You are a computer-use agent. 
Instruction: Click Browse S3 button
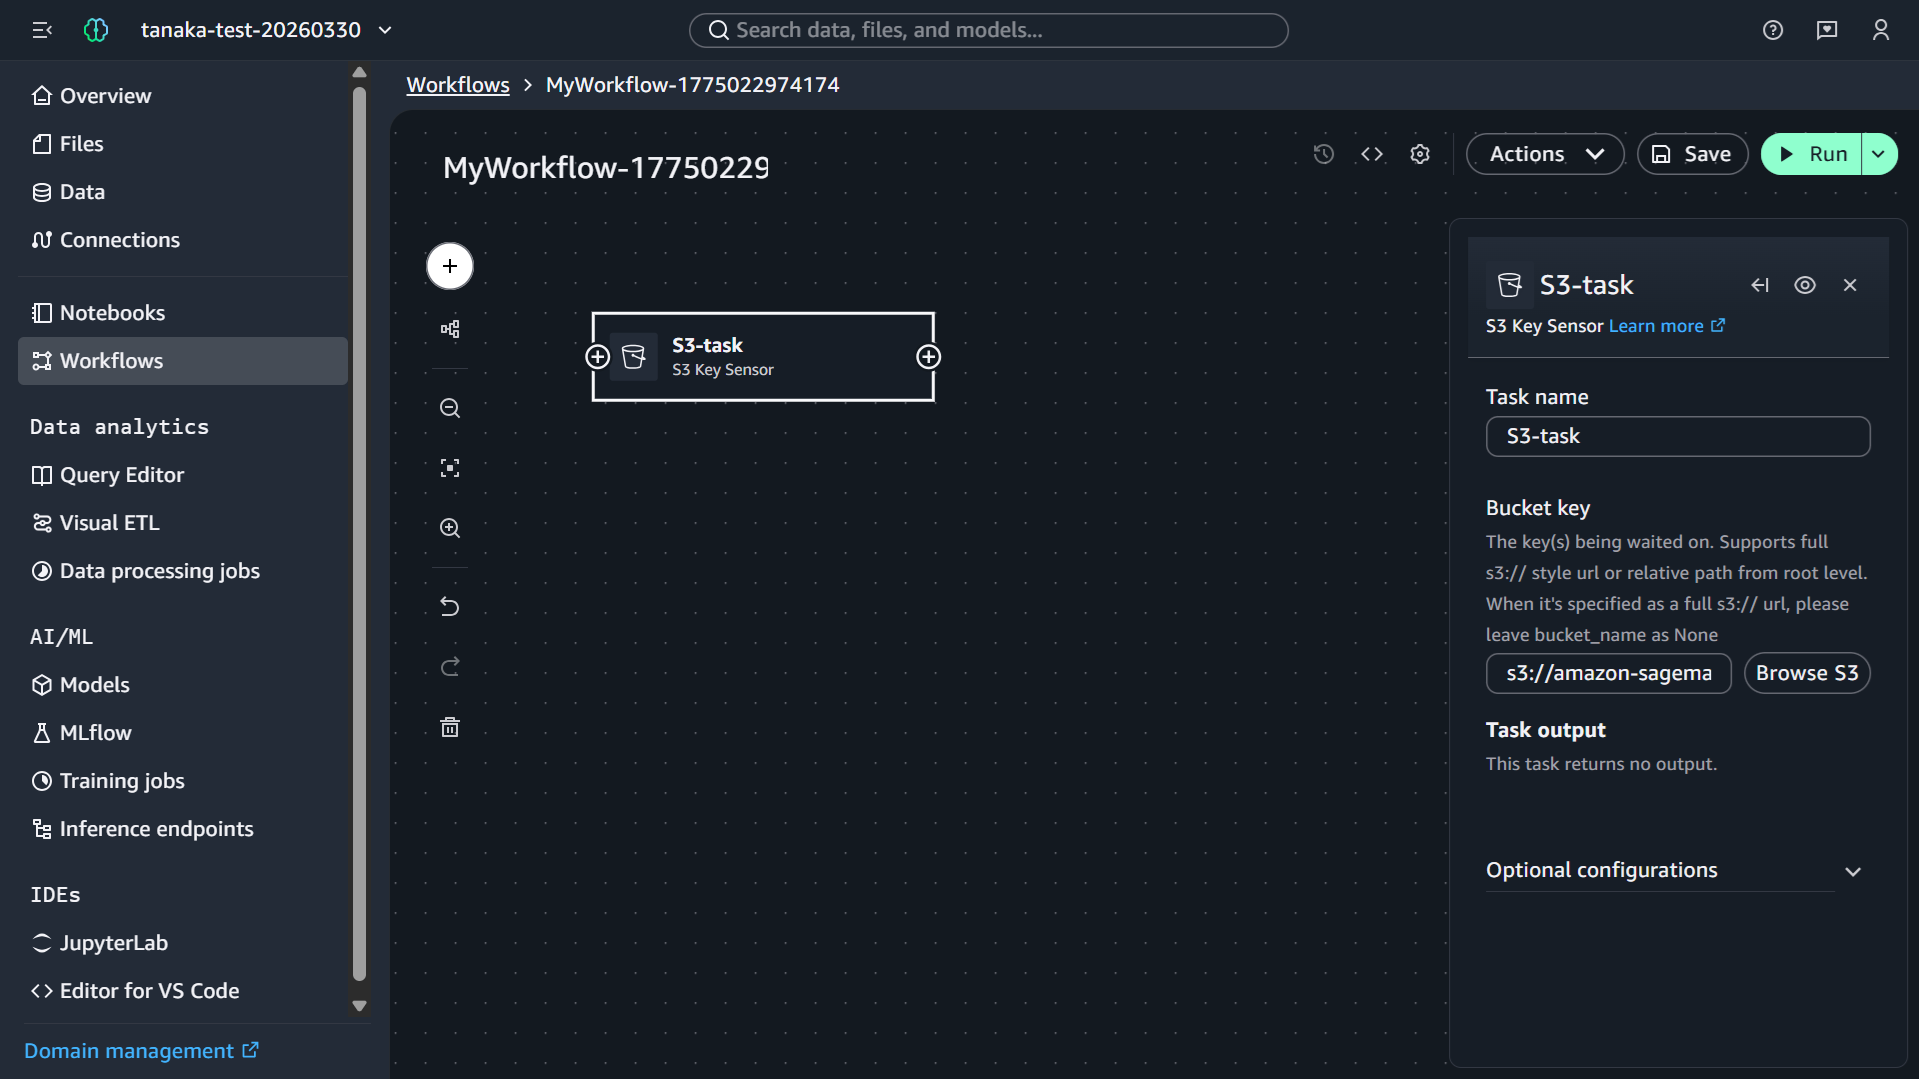tap(1807, 673)
